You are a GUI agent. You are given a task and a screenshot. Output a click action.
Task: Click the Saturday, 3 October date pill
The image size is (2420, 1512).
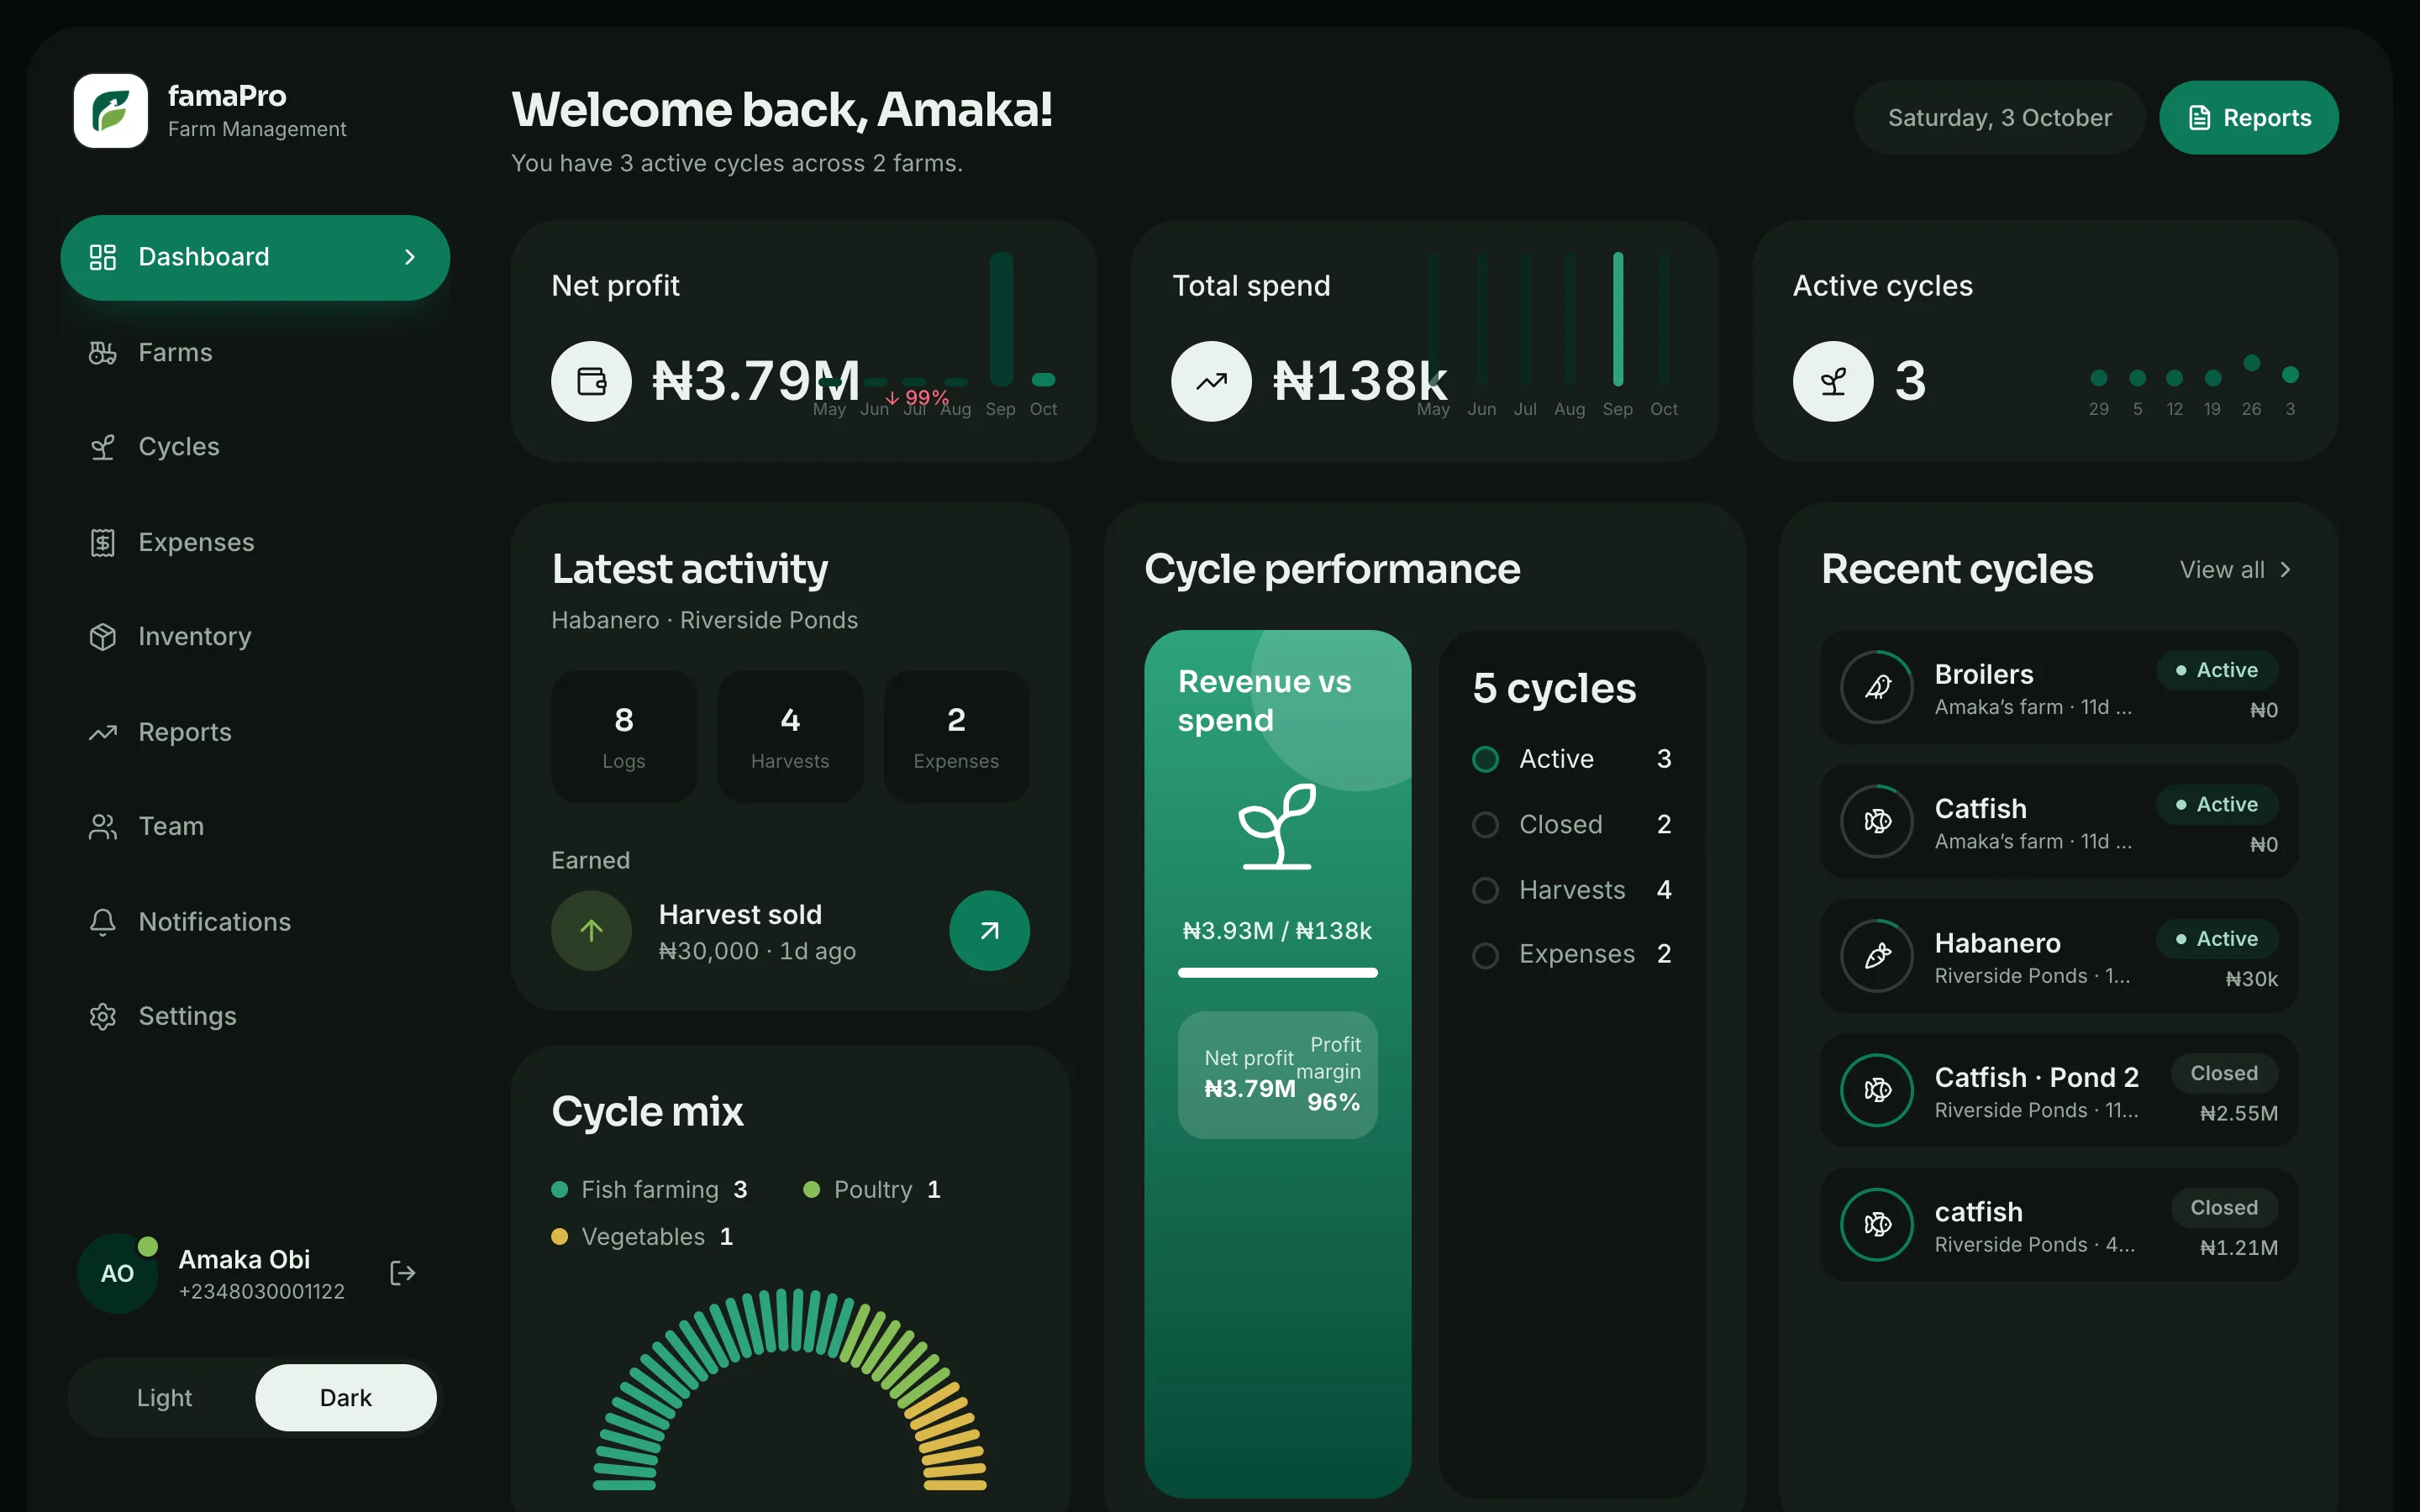(1999, 118)
